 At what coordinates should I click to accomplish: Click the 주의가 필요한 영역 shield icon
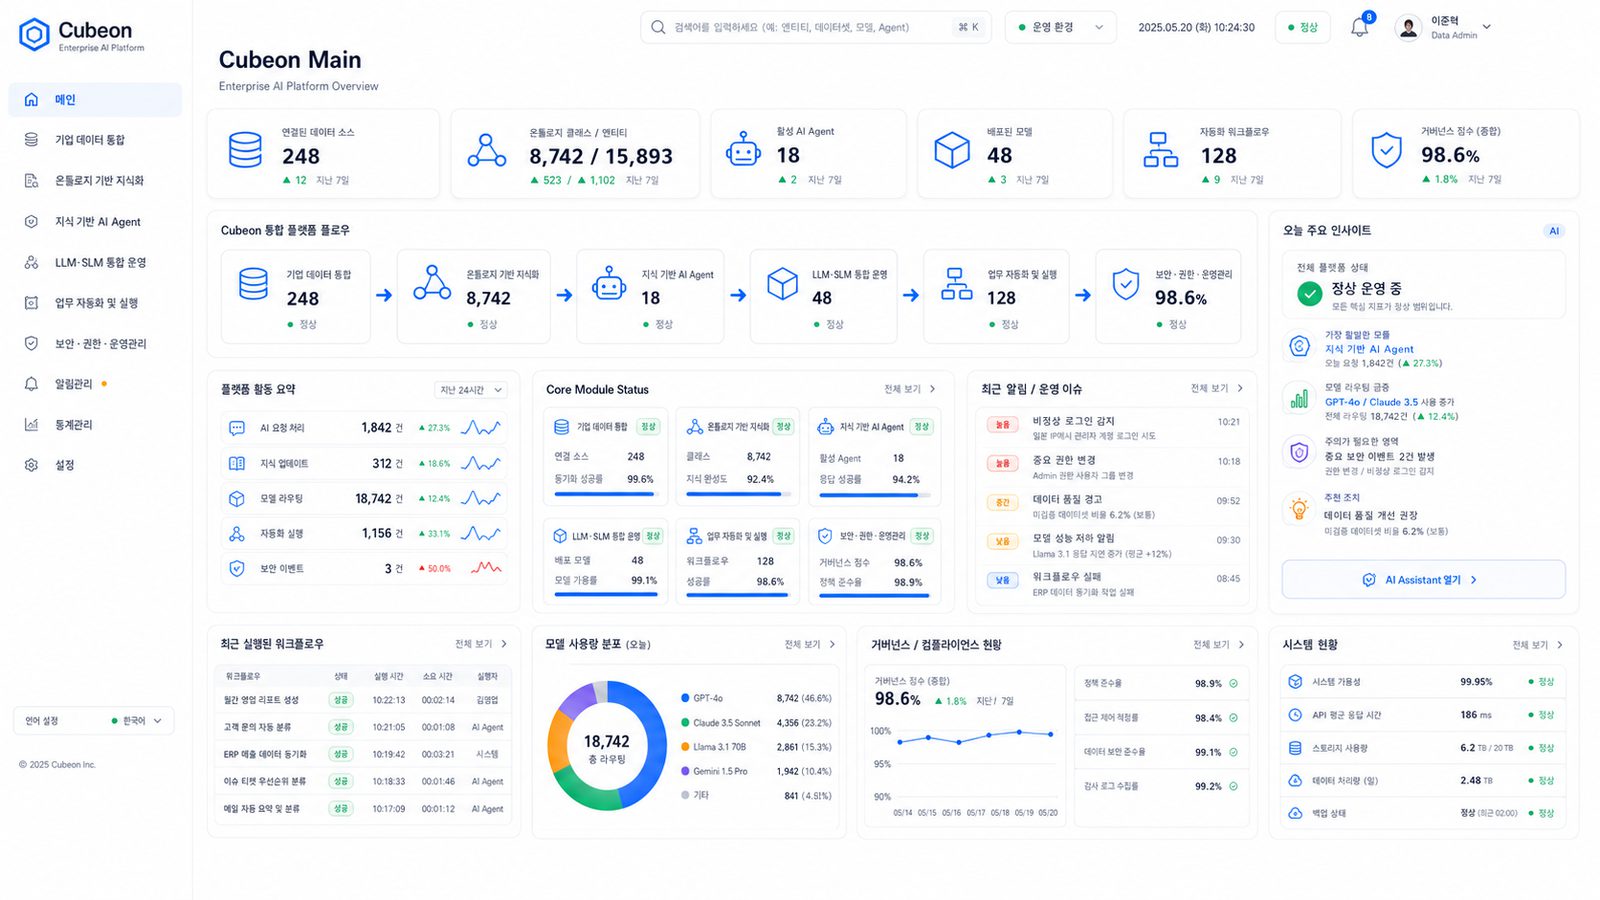pyautogui.click(x=1299, y=453)
